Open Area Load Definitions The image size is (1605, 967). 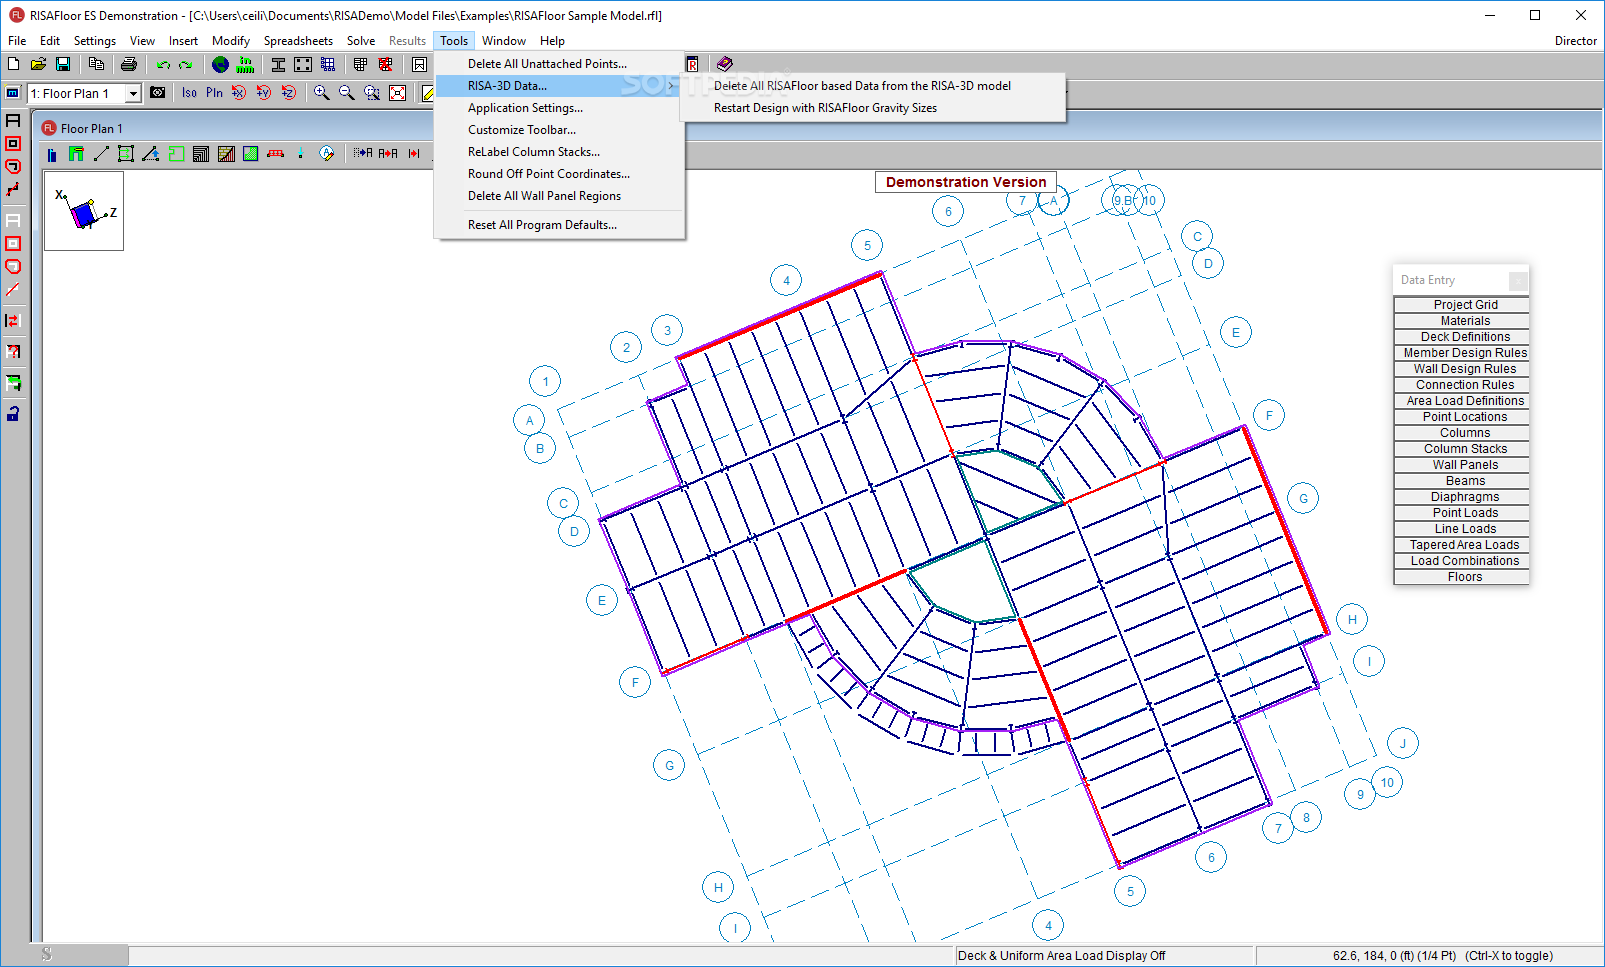pos(1462,401)
